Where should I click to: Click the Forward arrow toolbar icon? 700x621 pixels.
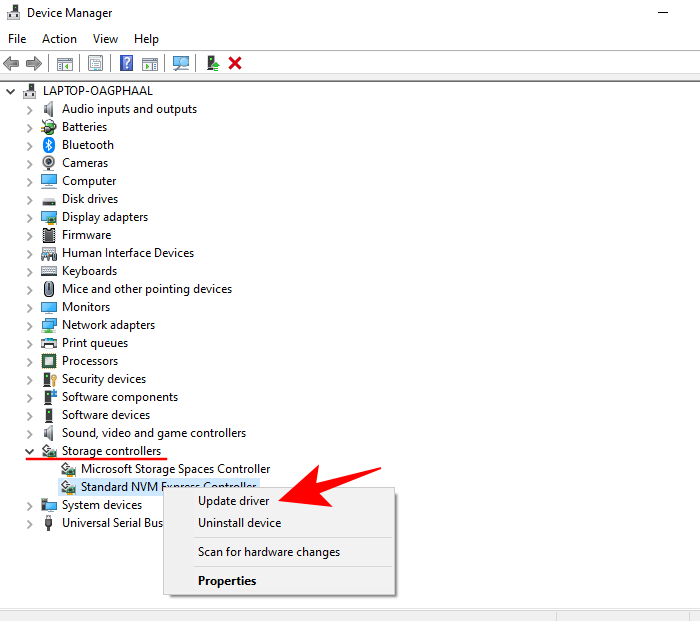click(x=34, y=63)
